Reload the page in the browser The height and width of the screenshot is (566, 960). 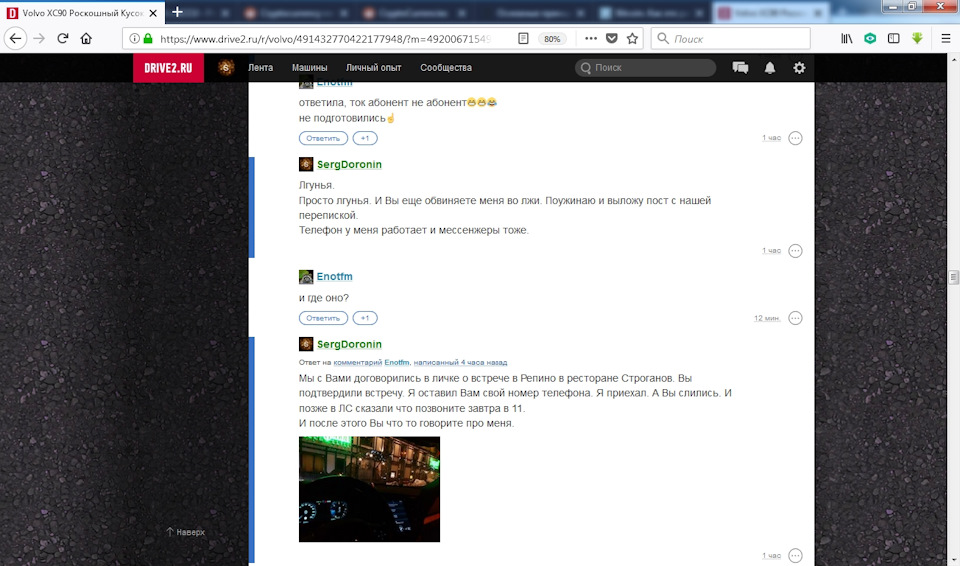pos(62,39)
